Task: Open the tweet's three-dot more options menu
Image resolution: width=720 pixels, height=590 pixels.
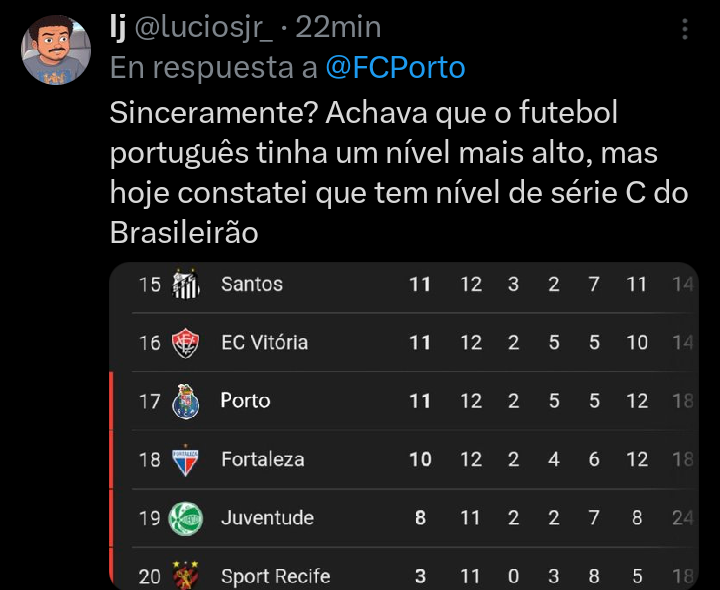Action: click(685, 29)
